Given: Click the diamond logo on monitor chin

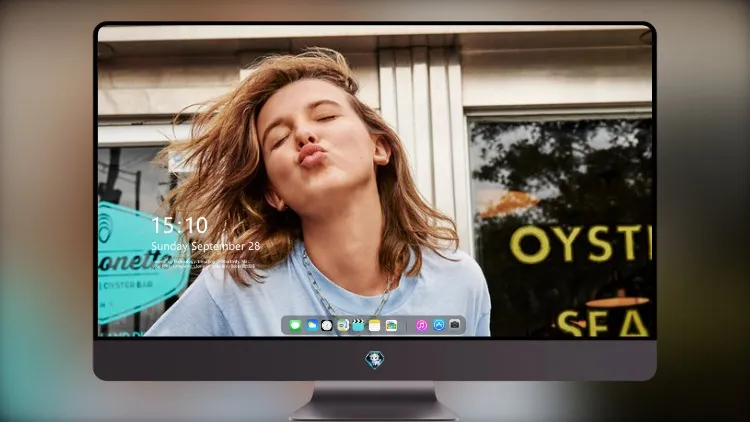Looking at the screenshot, I should pyautogui.click(x=375, y=359).
